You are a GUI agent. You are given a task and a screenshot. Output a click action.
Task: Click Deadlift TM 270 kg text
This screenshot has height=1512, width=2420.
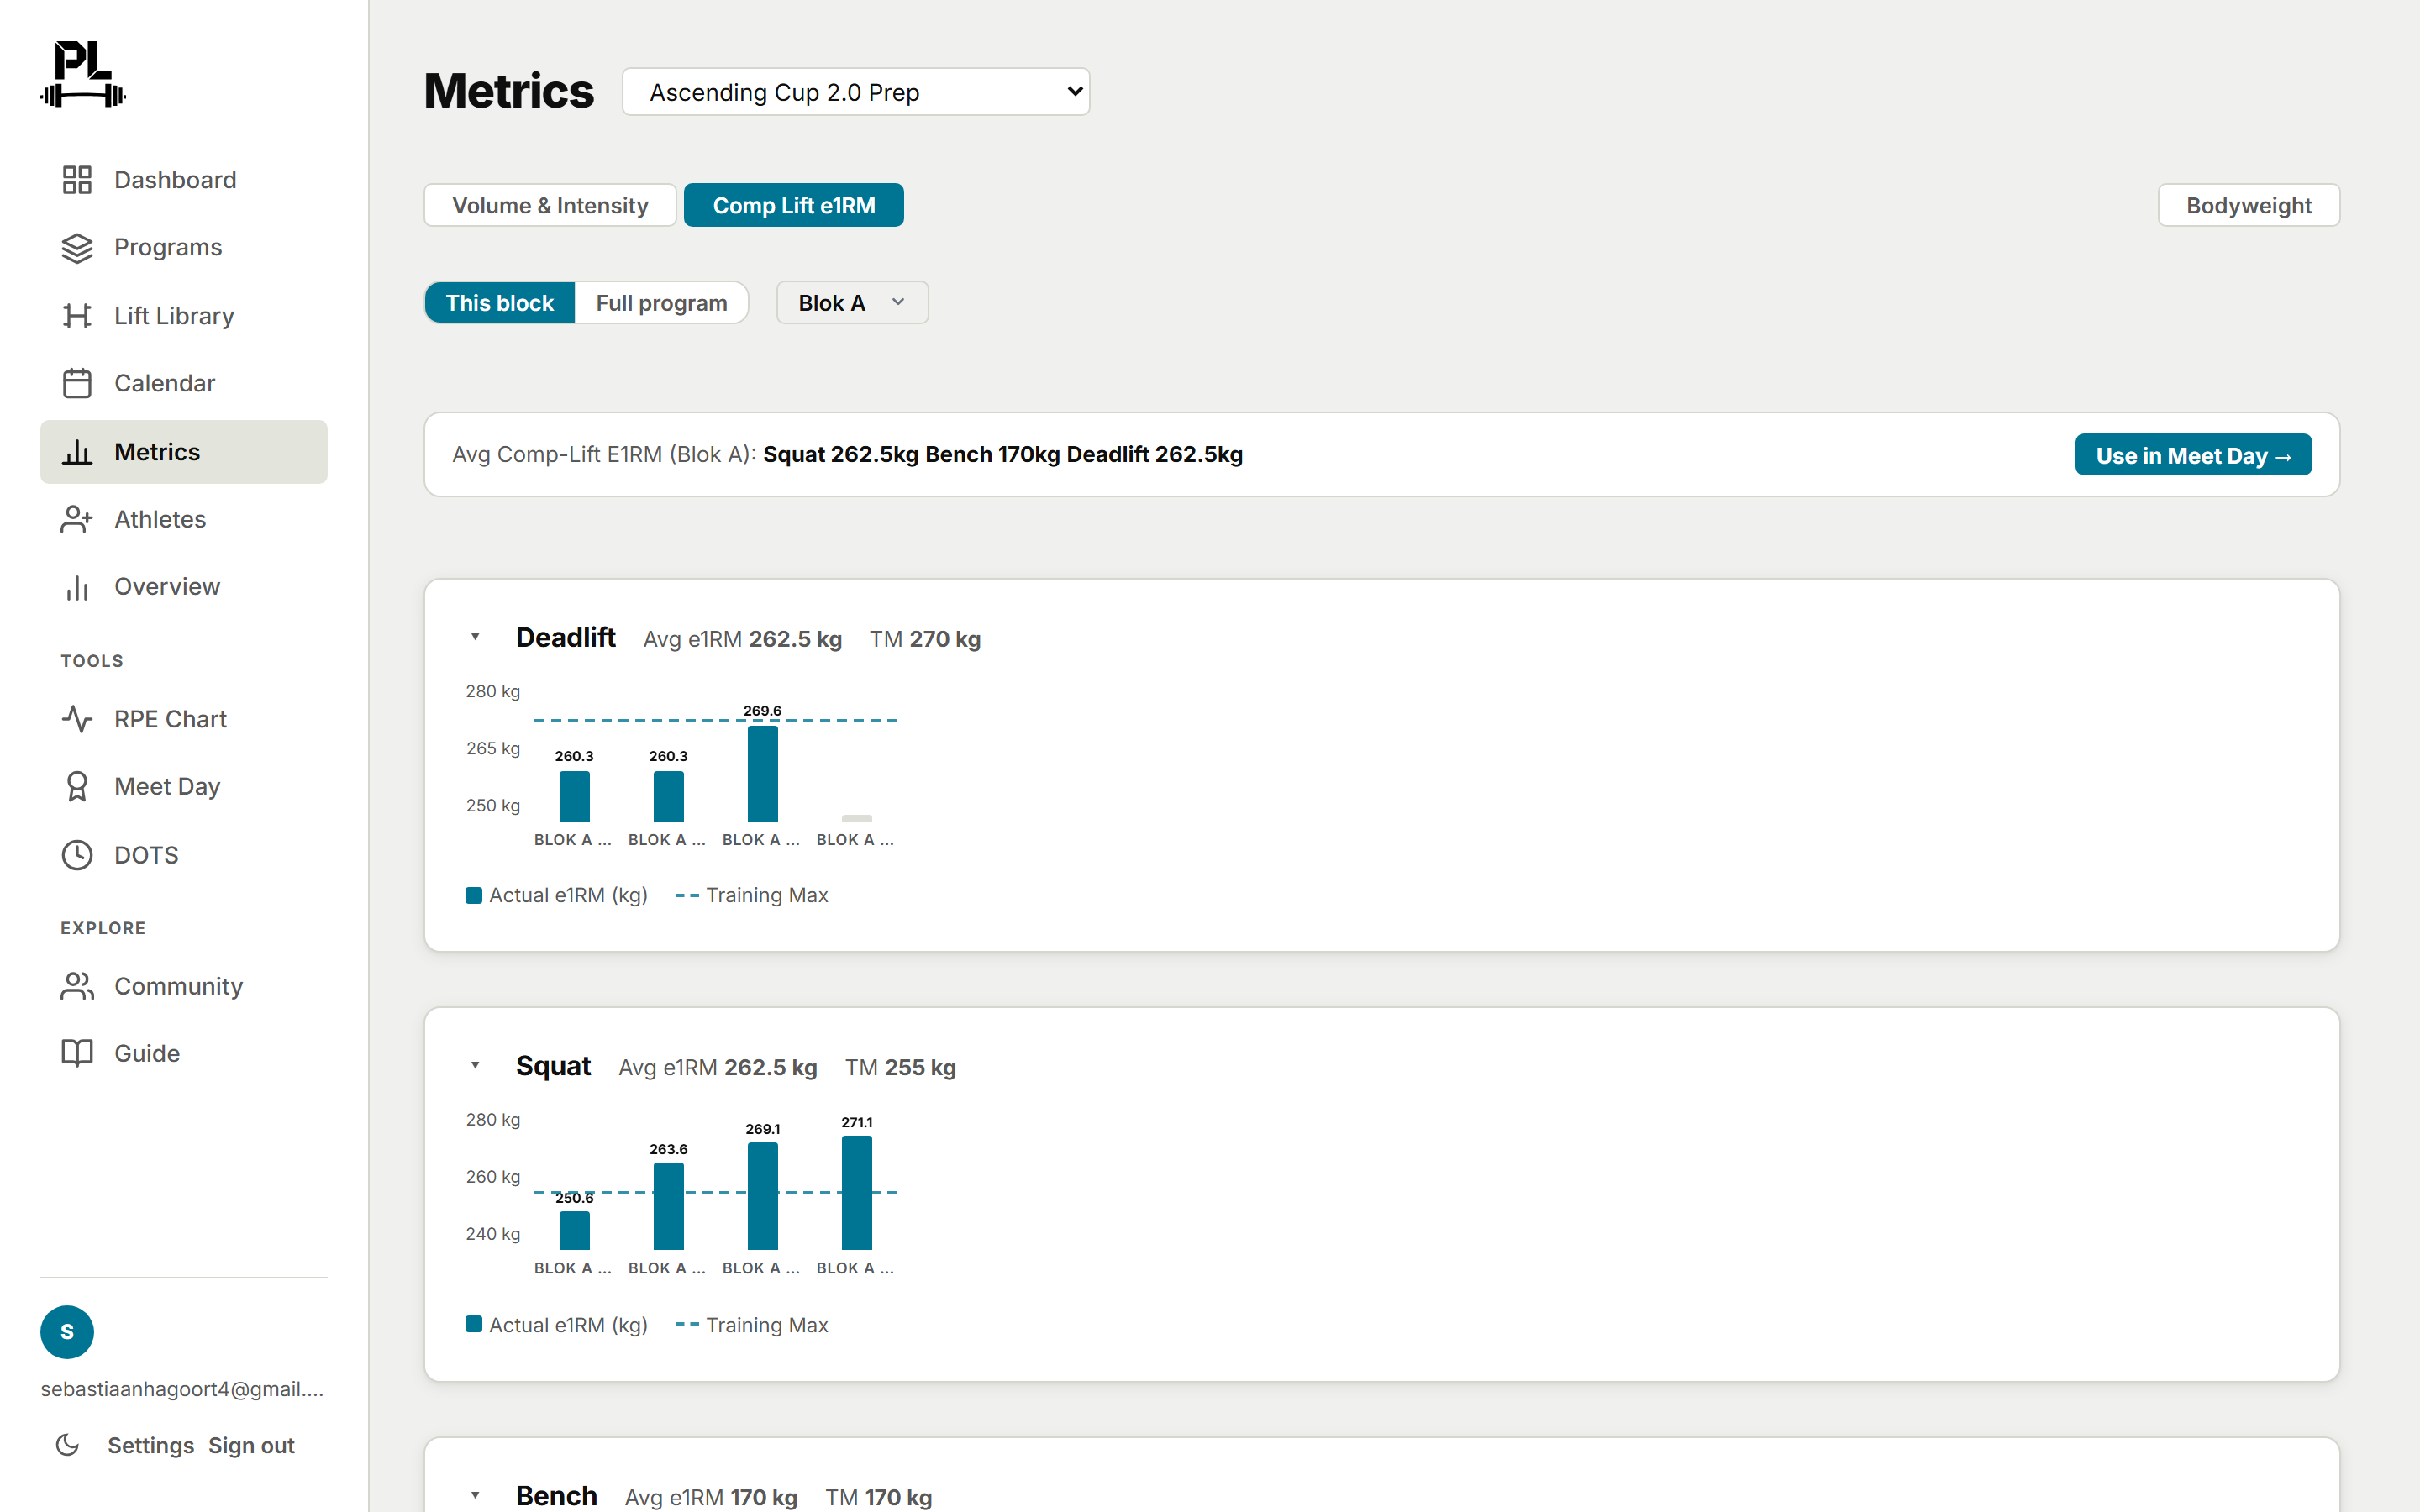(x=925, y=639)
